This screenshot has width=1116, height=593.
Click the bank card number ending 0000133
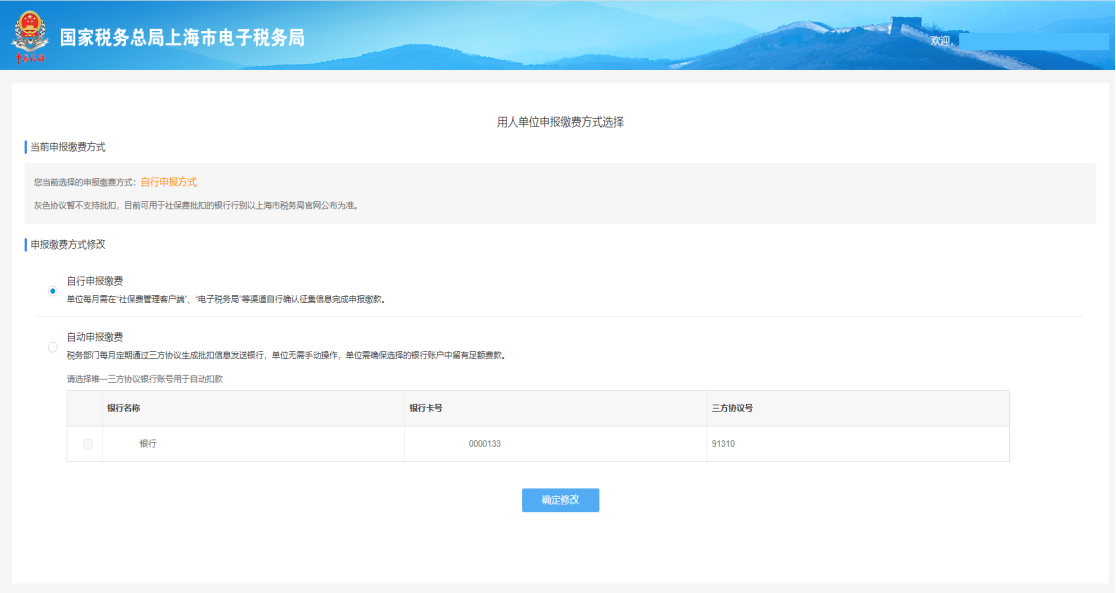[x=484, y=444]
